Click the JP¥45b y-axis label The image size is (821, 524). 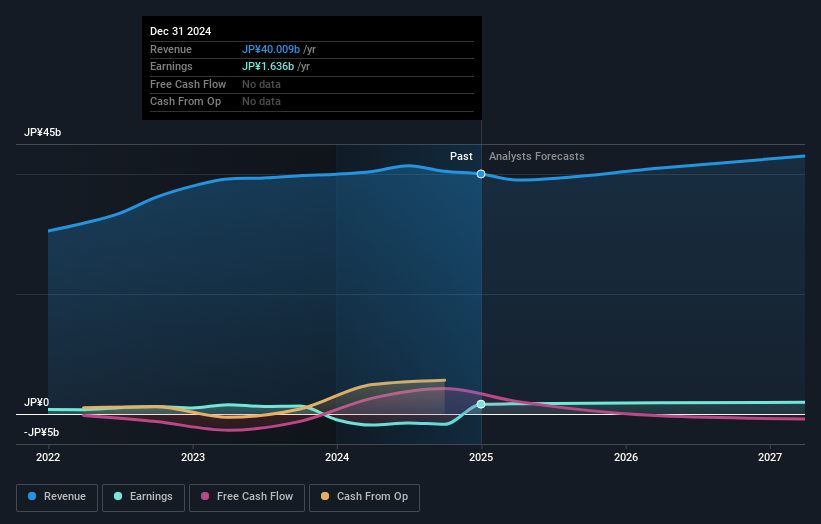[42, 132]
